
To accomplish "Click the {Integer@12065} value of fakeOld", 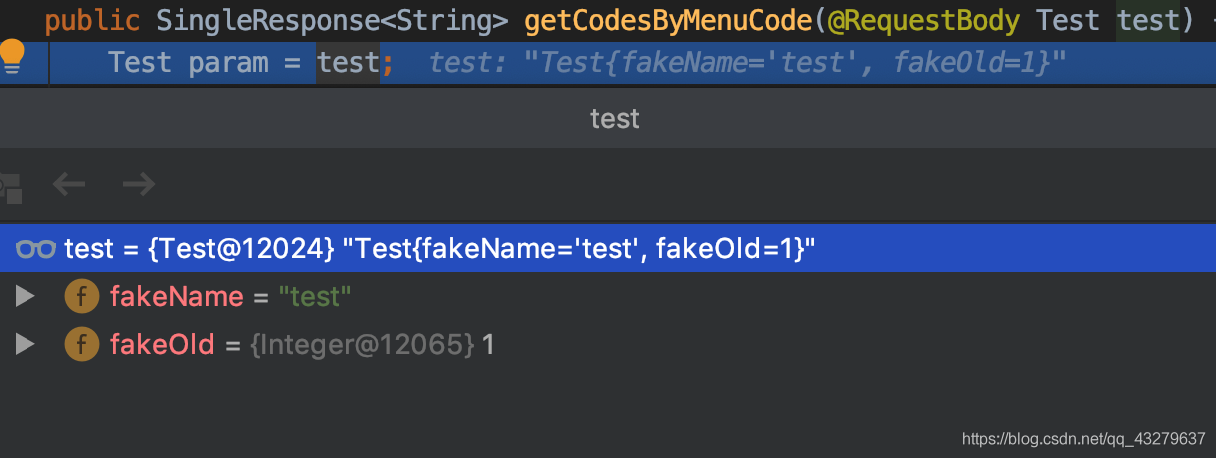I will pos(362,345).
